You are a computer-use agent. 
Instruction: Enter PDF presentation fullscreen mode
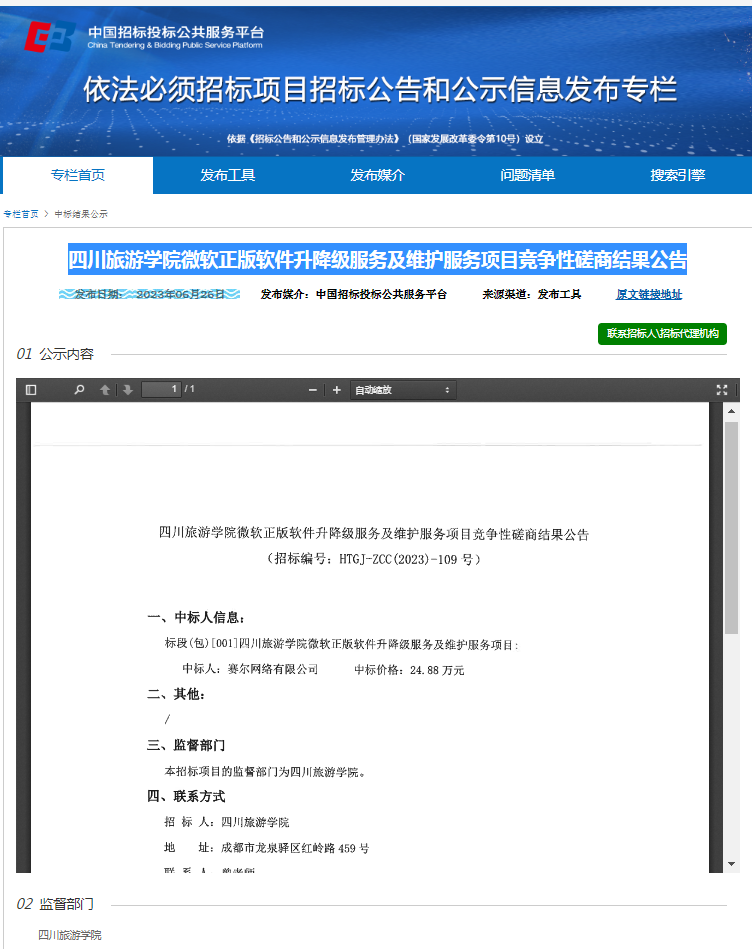722,390
